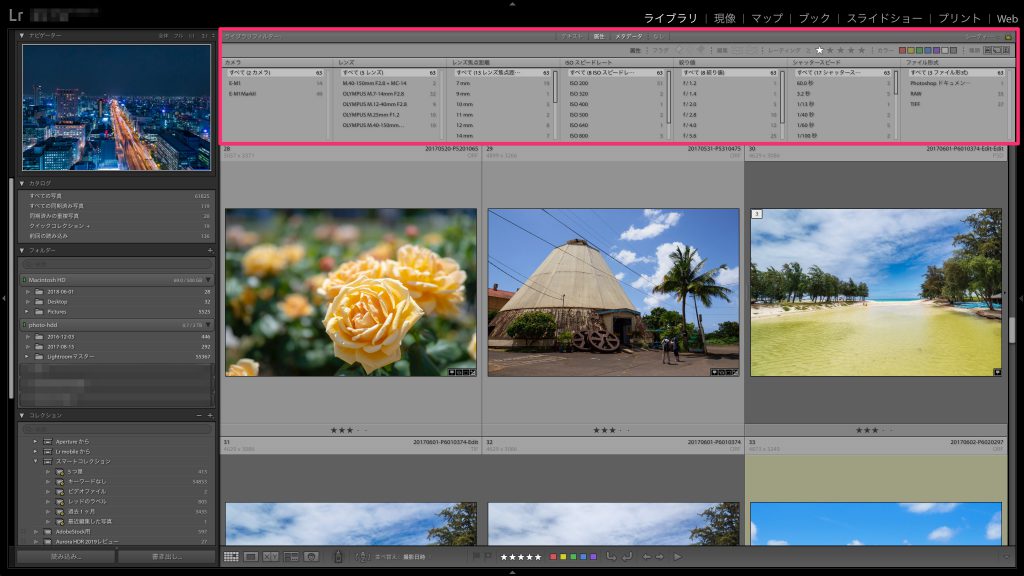
Task: Collapse the スマートコレクション set
Action: click(35, 461)
